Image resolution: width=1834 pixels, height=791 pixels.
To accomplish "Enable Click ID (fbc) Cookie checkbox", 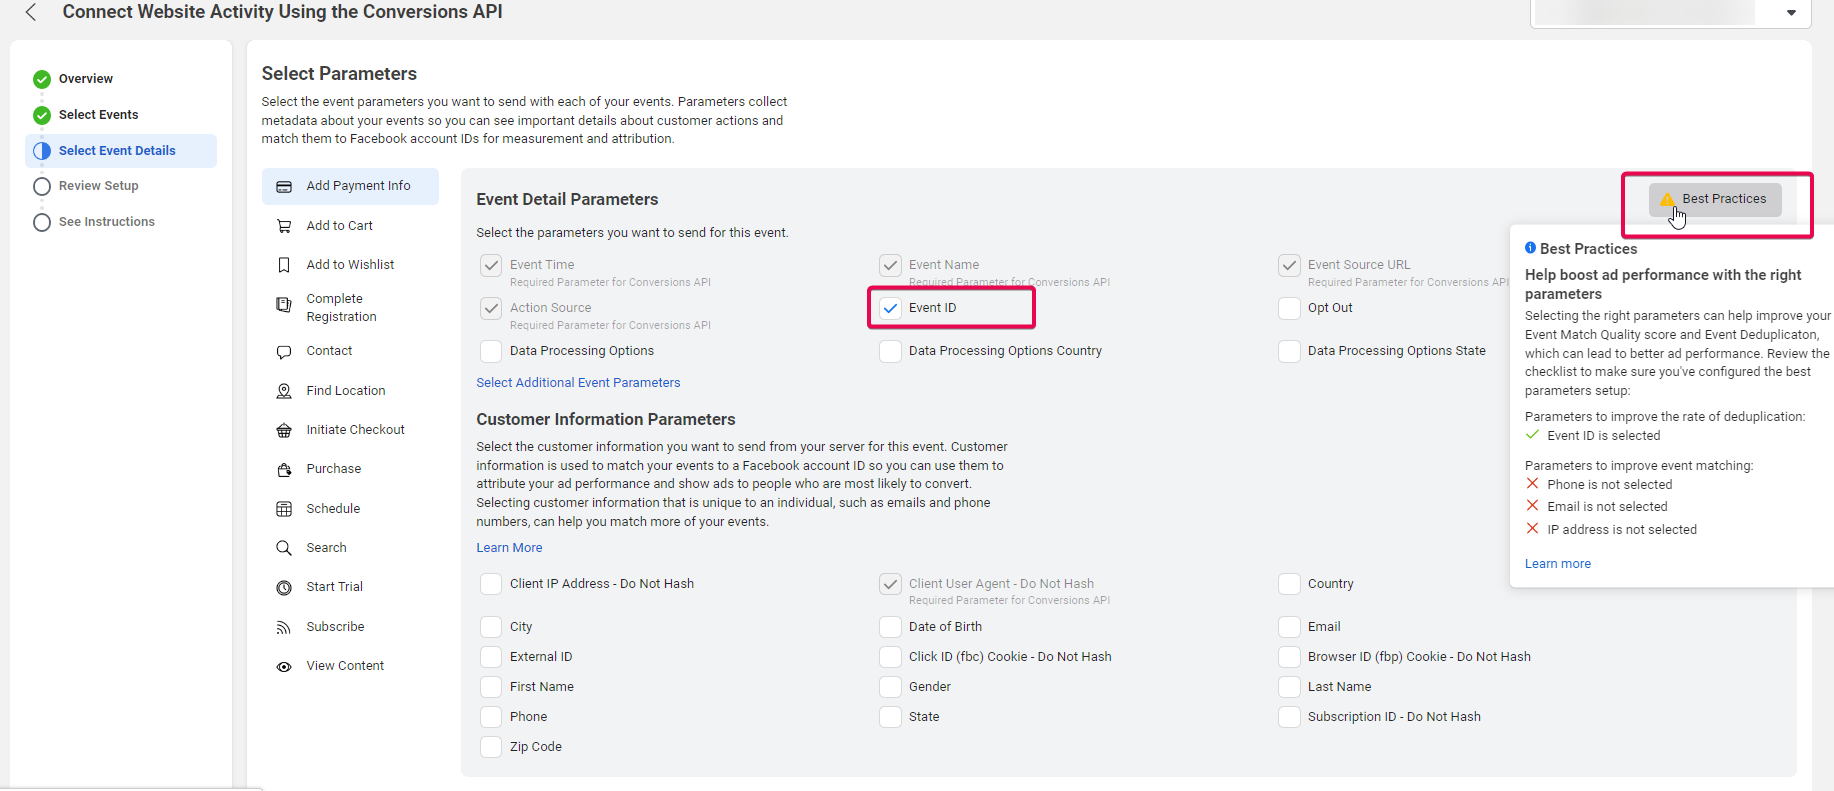I will pyautogui.click(x=890, y=657).
